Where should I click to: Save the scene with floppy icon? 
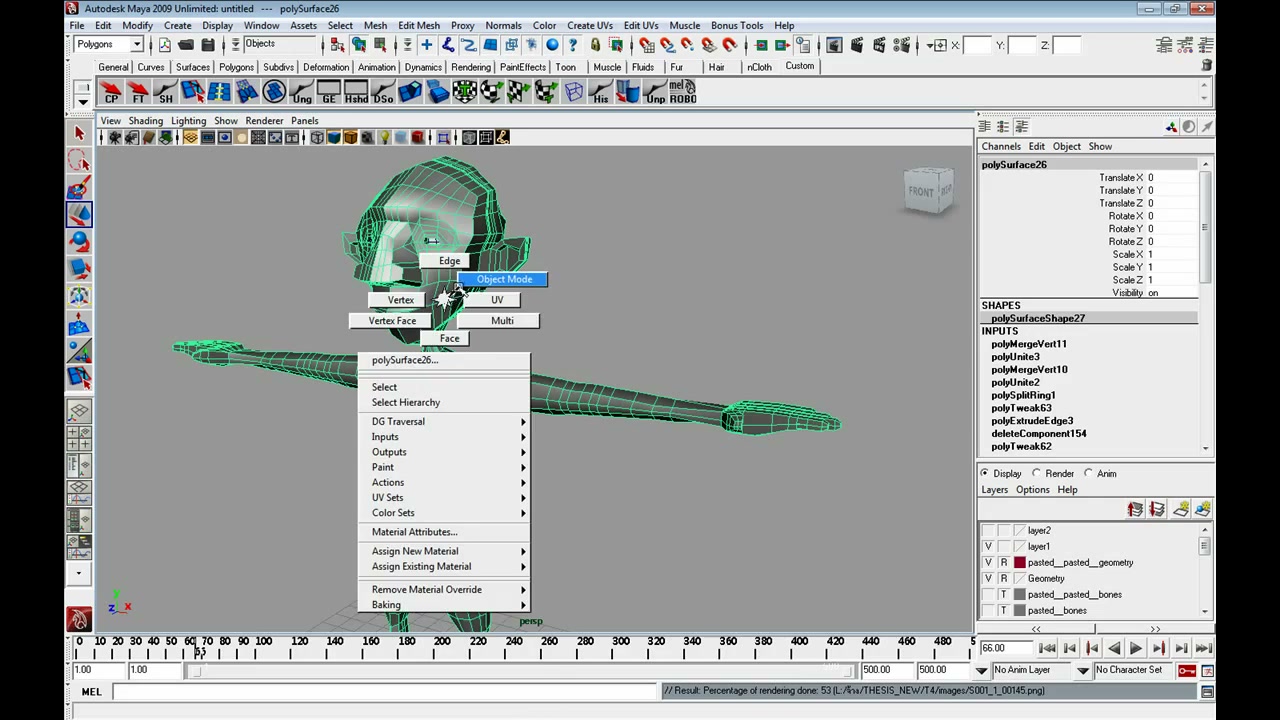[208, 45]
